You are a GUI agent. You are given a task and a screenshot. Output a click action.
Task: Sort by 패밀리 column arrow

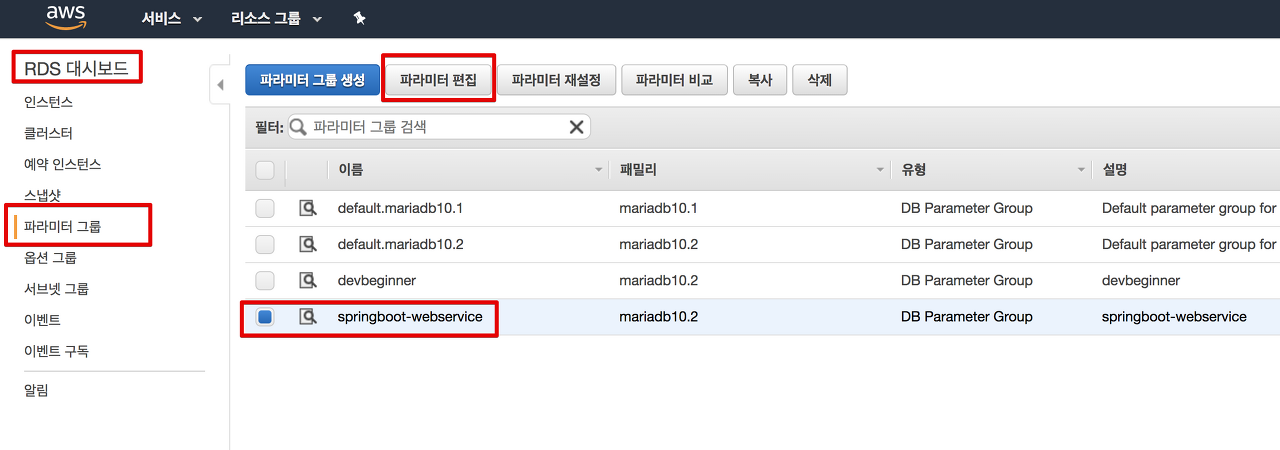(x=881, y=170)
